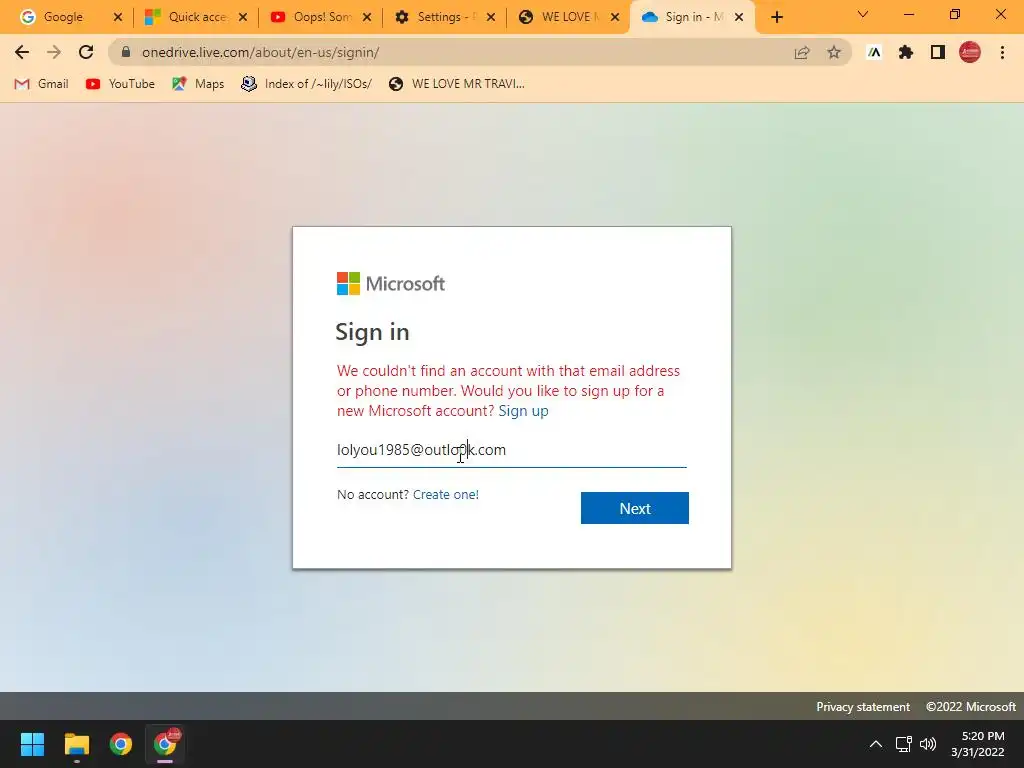Open the volume tray icon
Image resolution: width=1024 pixels, height=768 pixels.
pyautogui.click(x=928, y=744)
